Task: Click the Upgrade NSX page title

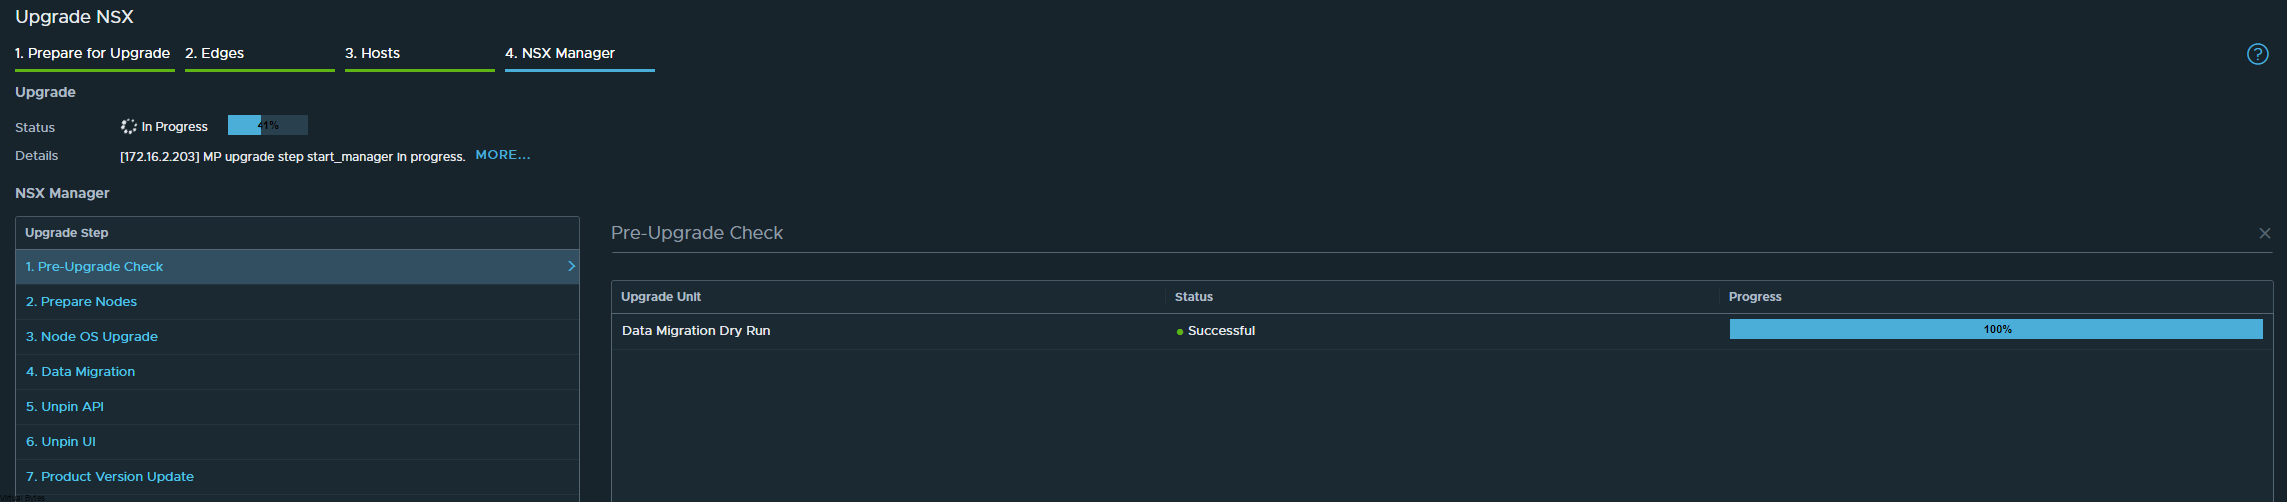Action: (74, 17)
